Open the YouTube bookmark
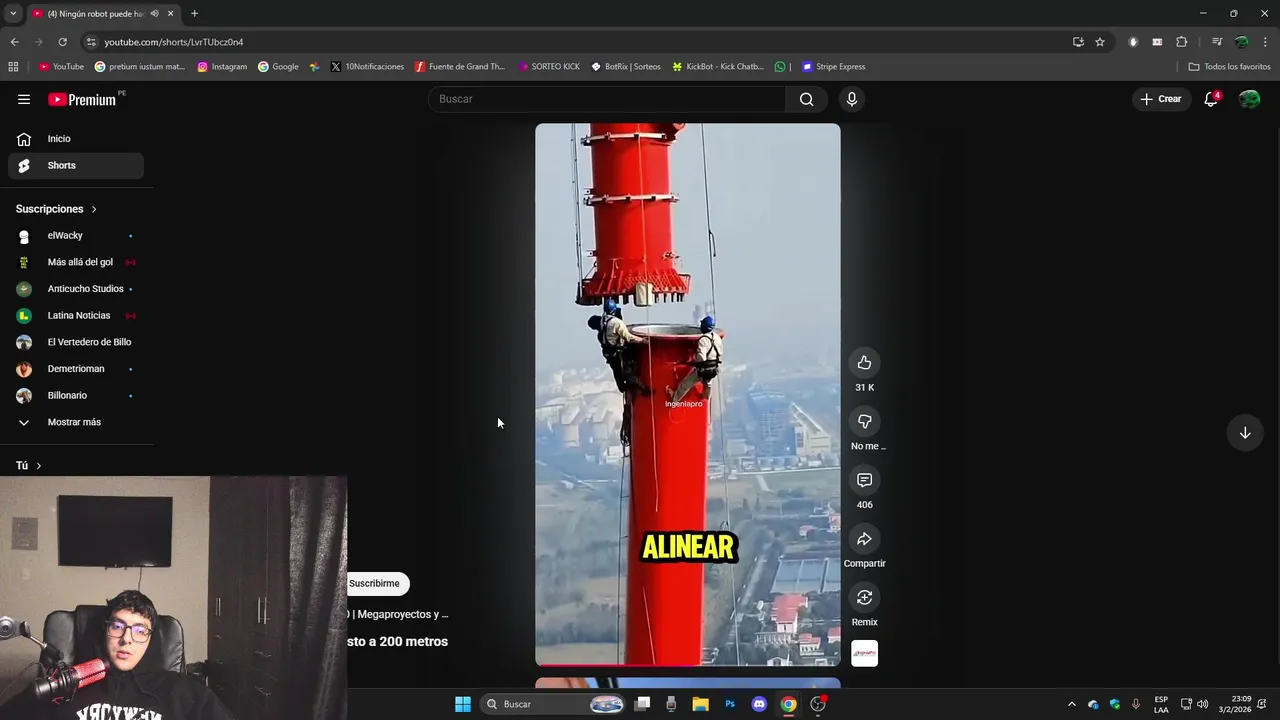 (x=61, y=67)
